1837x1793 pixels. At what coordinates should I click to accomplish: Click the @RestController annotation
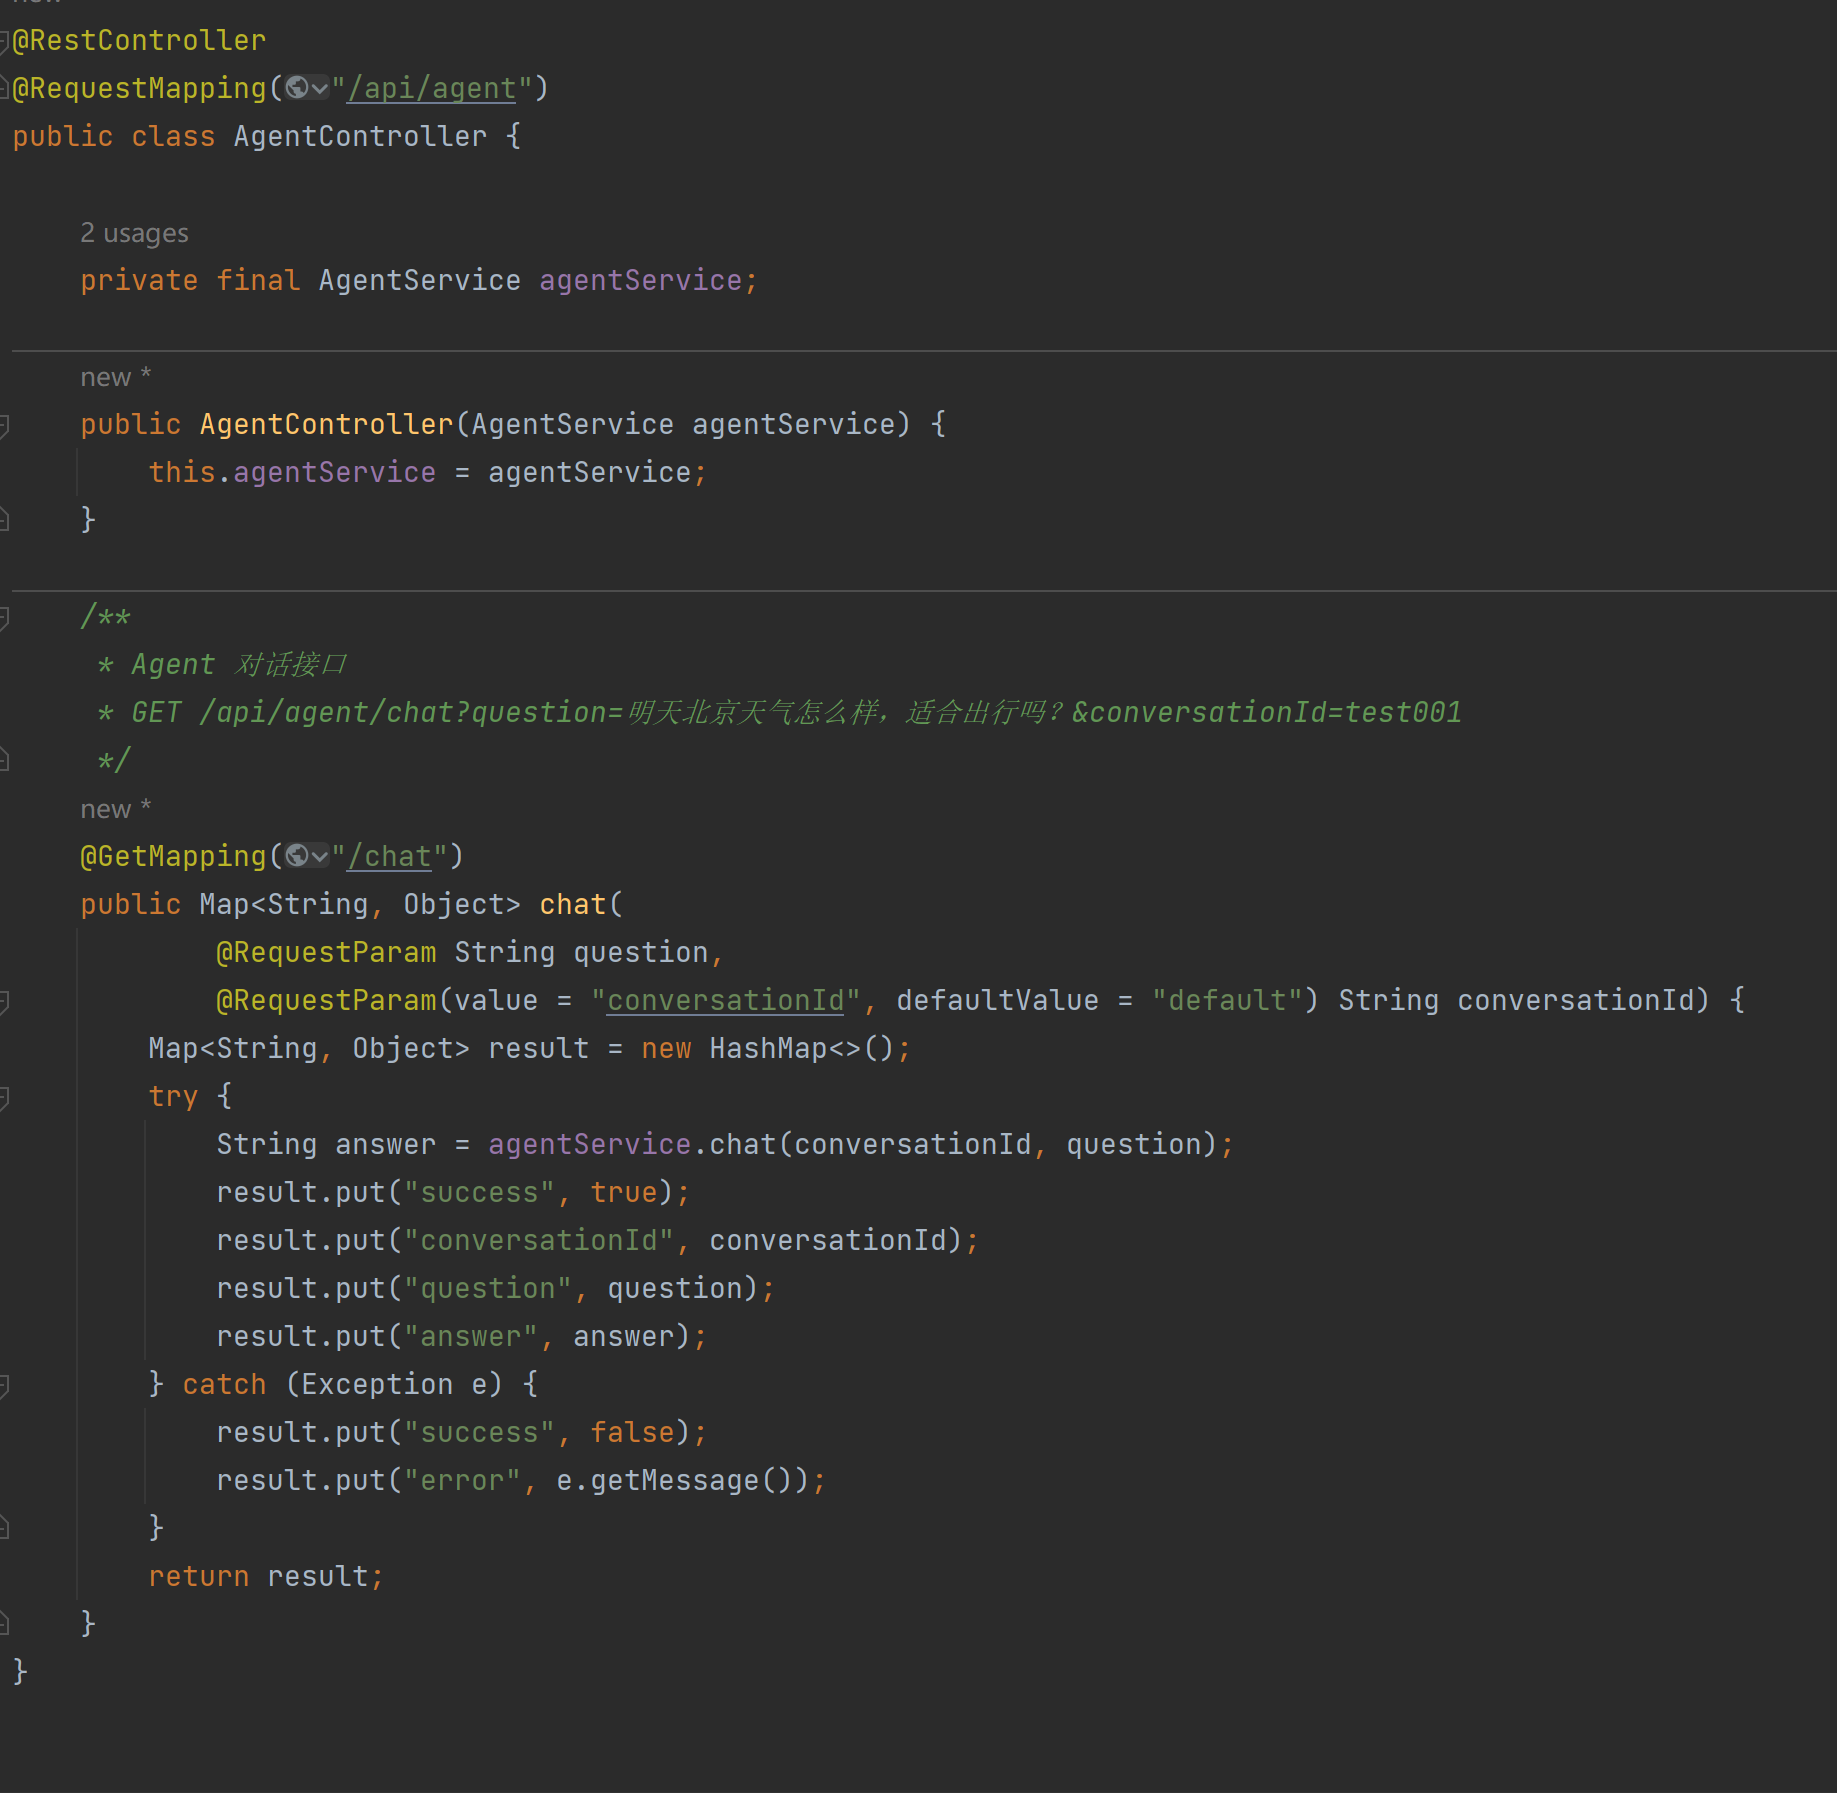(x=139, y=41)
